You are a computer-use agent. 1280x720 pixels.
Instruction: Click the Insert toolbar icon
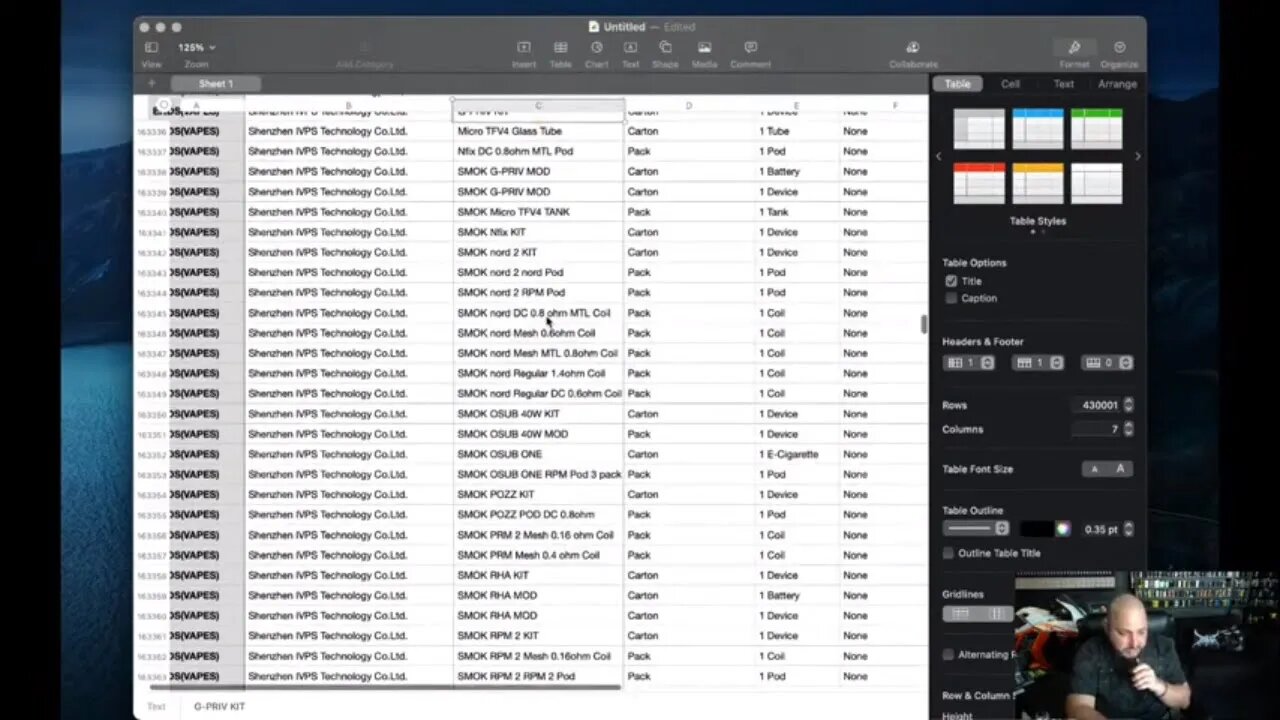(523, 47)
